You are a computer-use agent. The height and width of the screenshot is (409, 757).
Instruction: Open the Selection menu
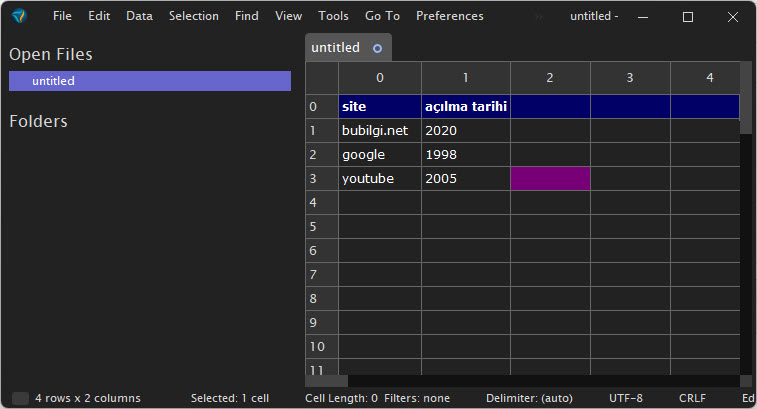click(x=194, y=16)
